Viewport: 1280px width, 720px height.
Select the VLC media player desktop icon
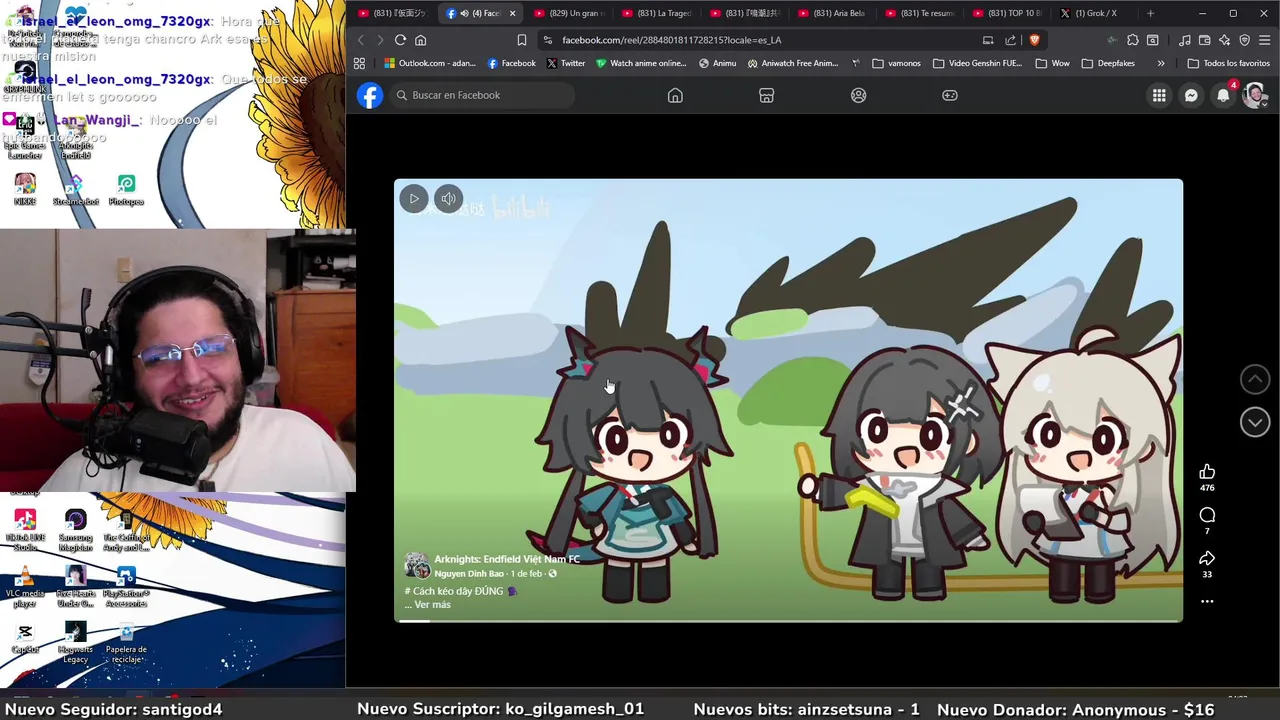click(25, 587)
